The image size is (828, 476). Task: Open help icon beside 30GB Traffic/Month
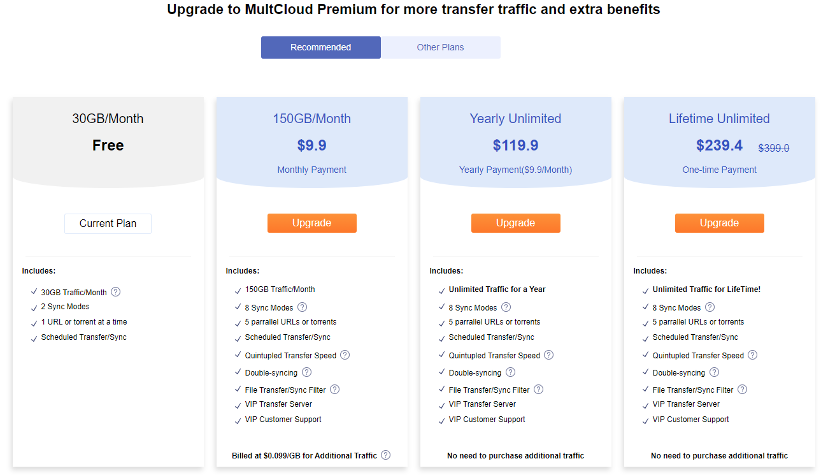[116, 292]
